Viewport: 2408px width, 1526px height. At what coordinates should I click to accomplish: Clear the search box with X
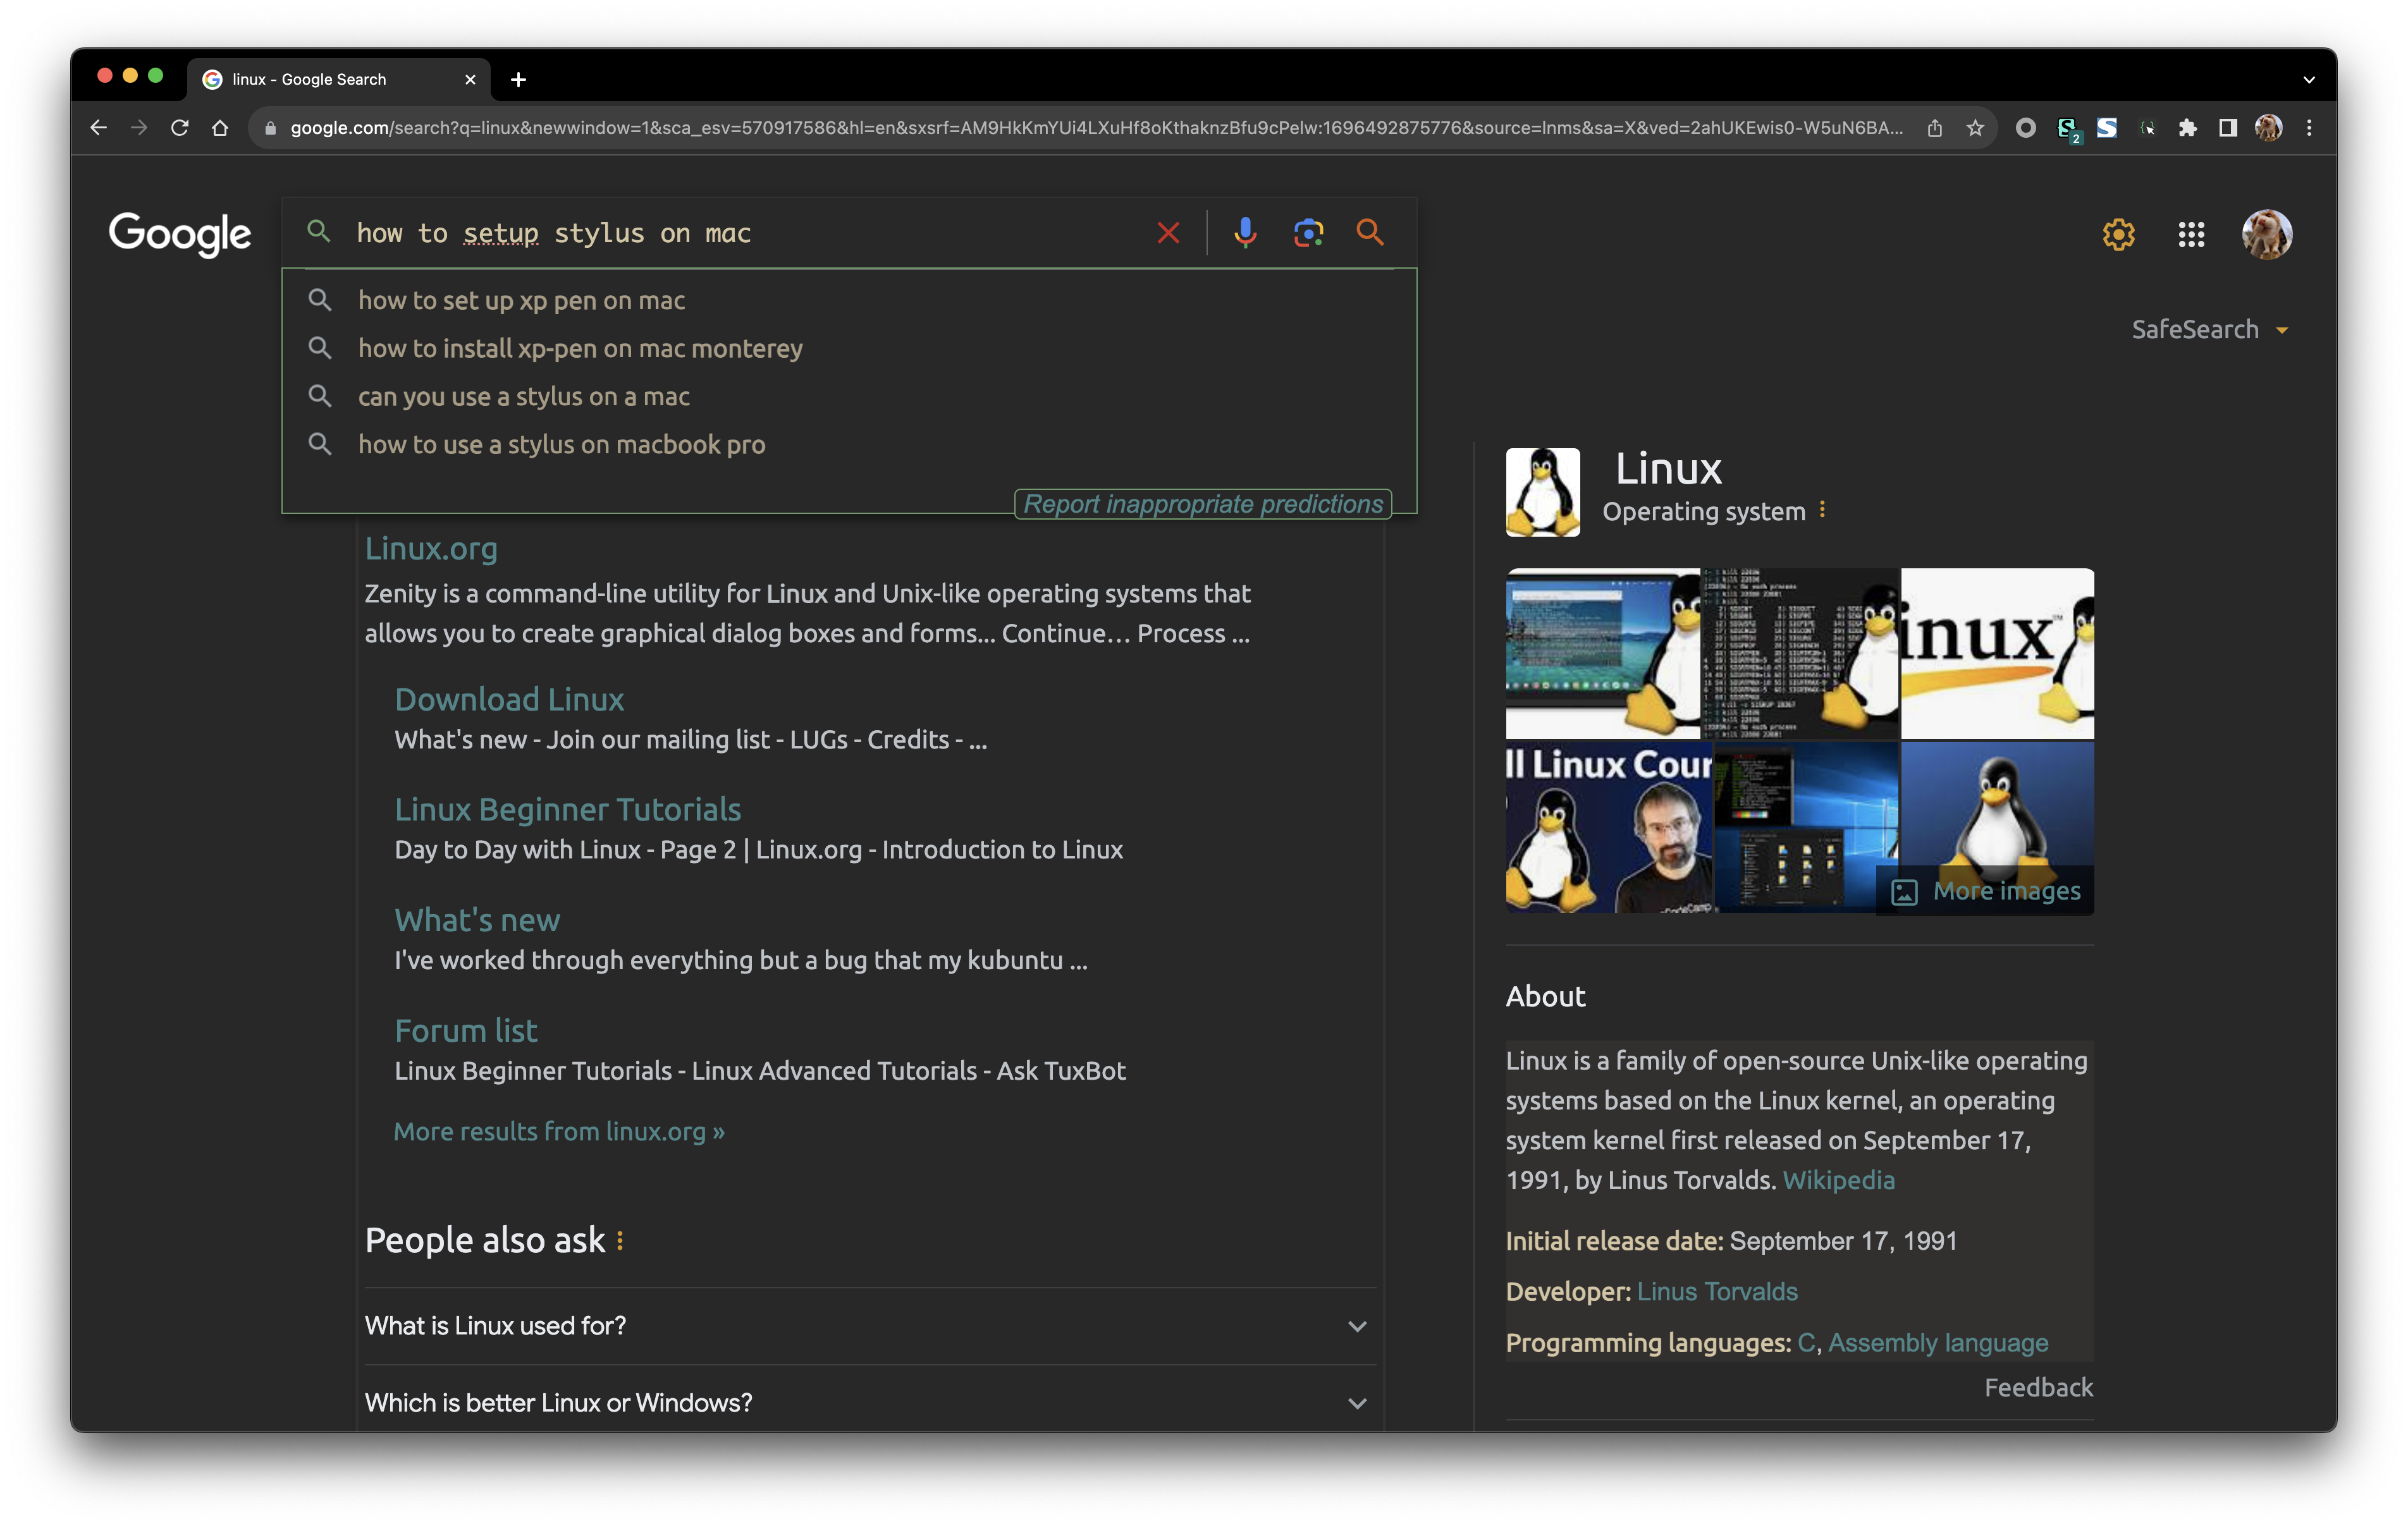[x=1168, y=233]
